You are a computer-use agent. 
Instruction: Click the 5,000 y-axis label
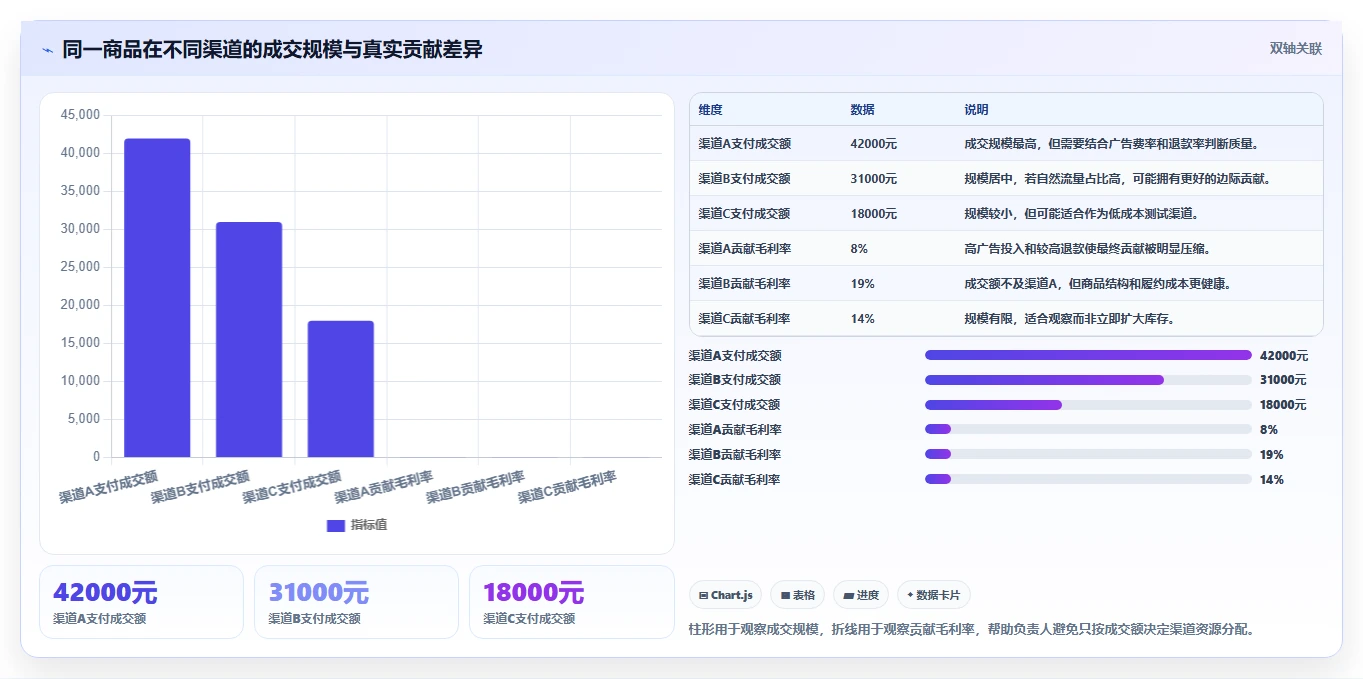(83, 419)
